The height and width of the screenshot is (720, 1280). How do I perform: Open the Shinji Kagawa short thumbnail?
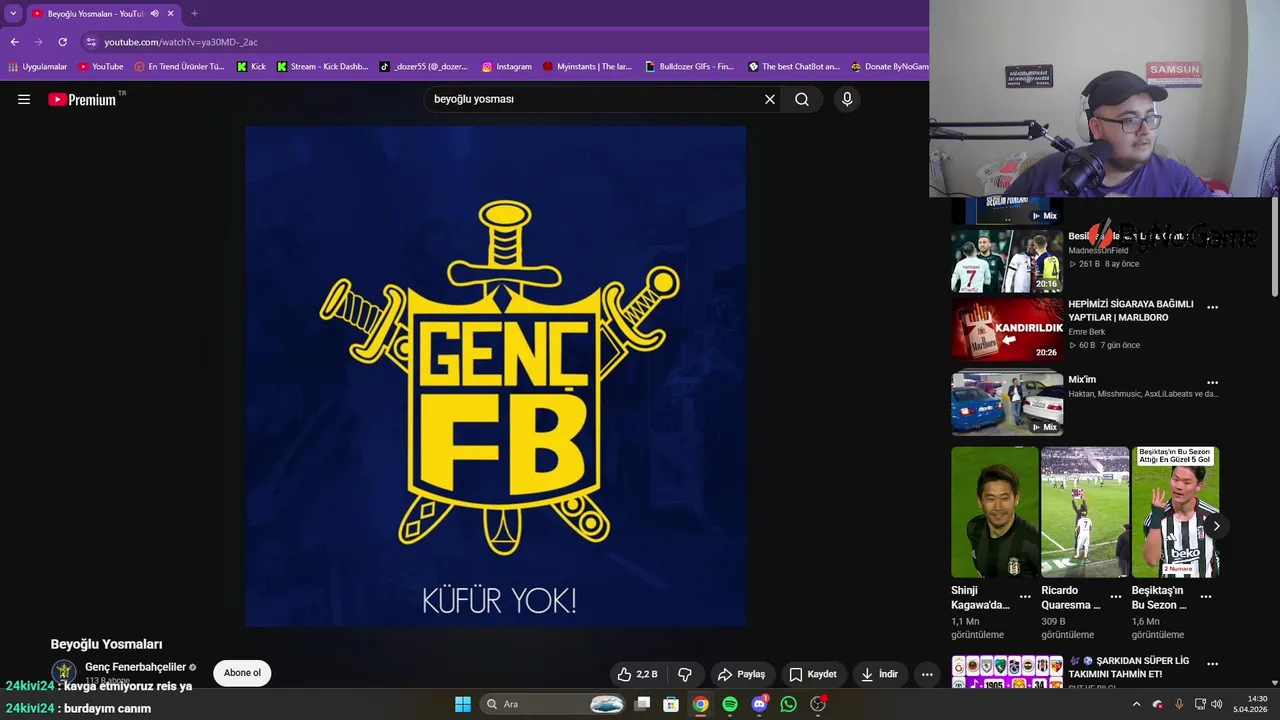click(995, 512)
